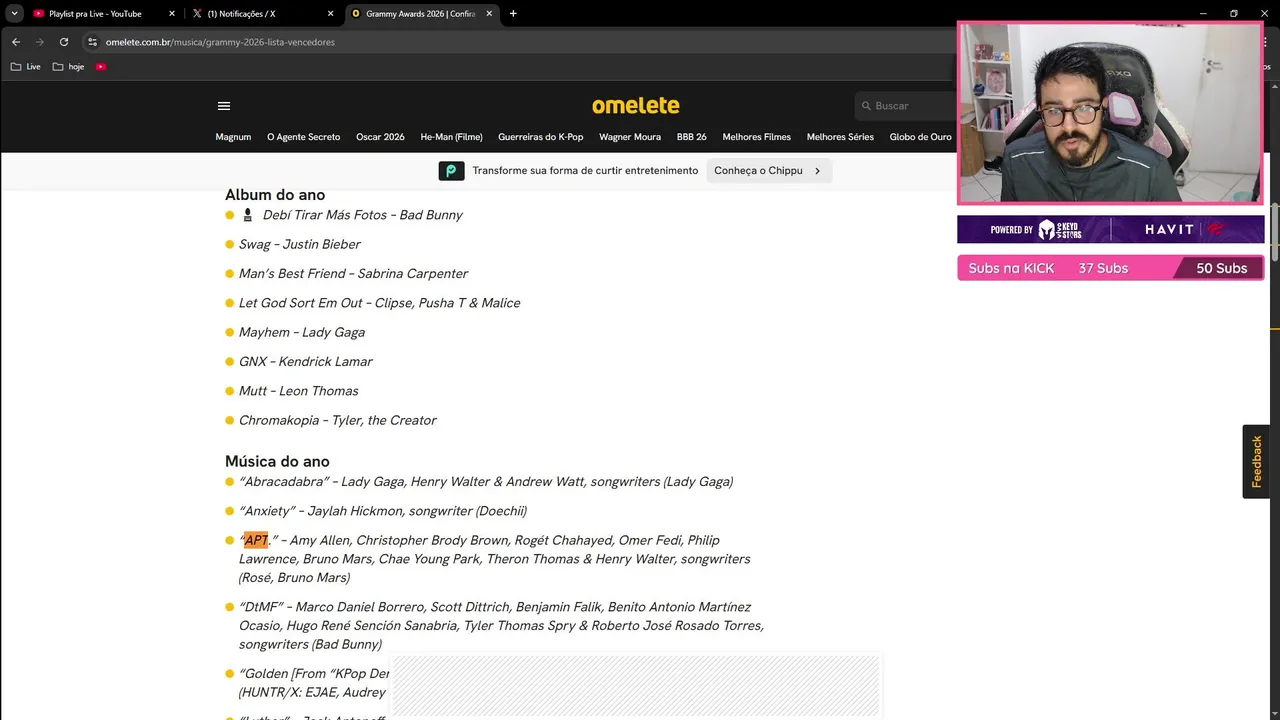1280x720 pixels.
Task: Click 'Mayhem – Lady Gaga' entry
Action: (302, 332)
